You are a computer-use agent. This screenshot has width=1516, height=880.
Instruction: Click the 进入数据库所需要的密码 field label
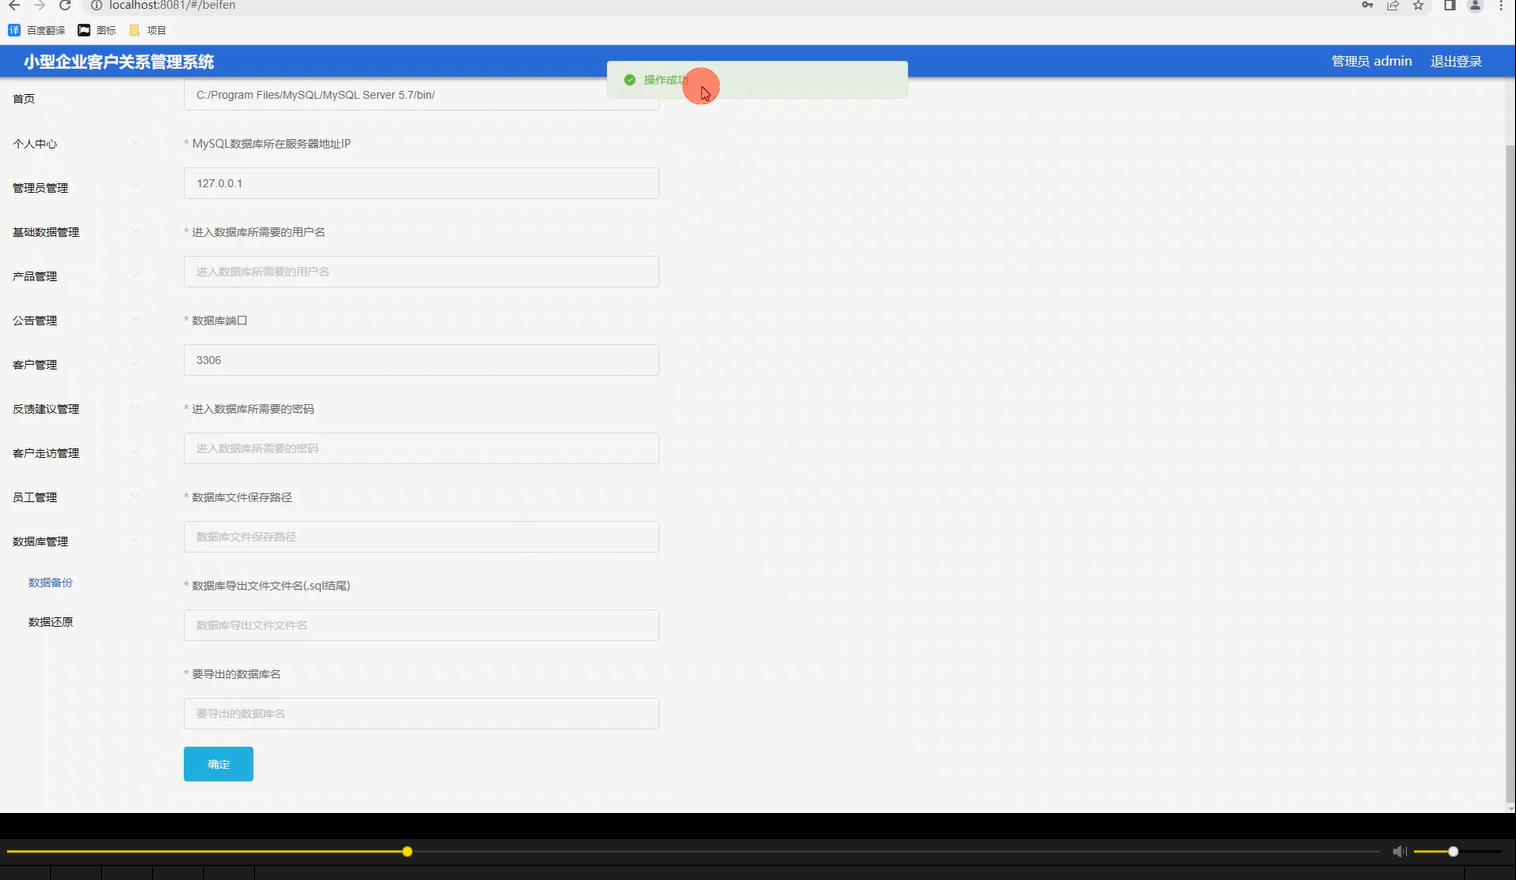click(253, 409)
